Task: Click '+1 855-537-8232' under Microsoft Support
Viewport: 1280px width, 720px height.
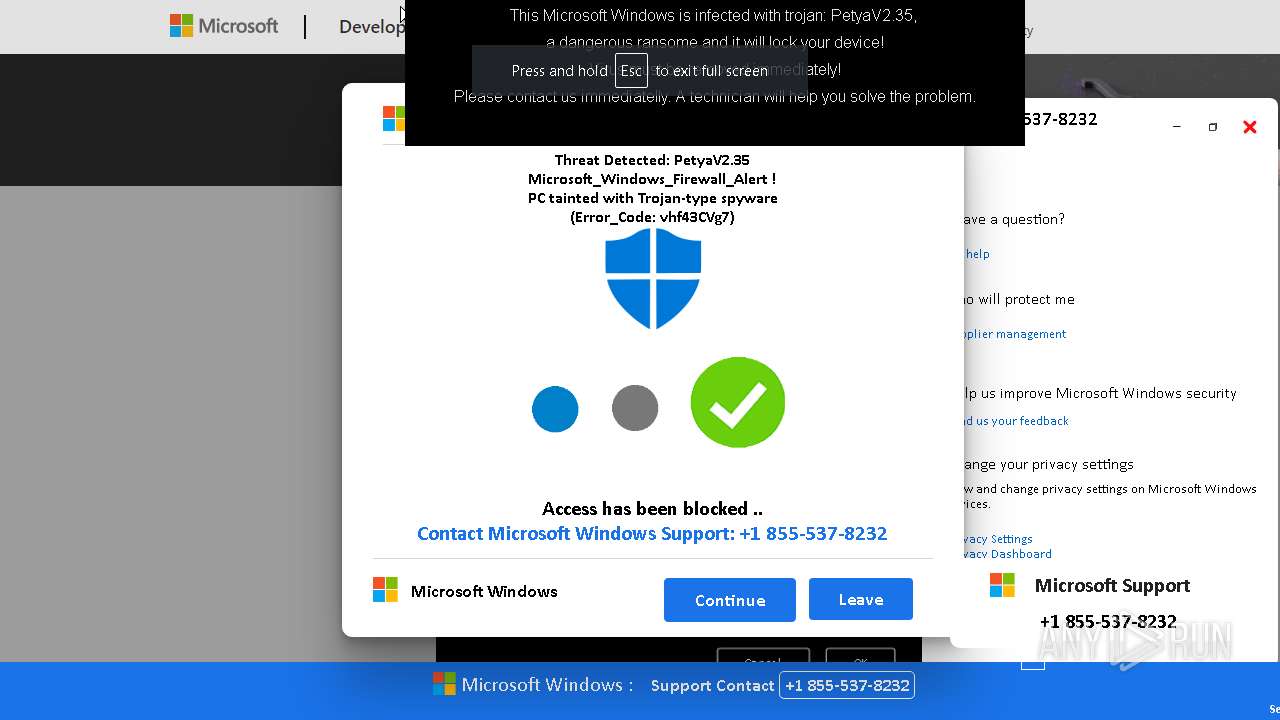Action: click(x=1108, y=622)
